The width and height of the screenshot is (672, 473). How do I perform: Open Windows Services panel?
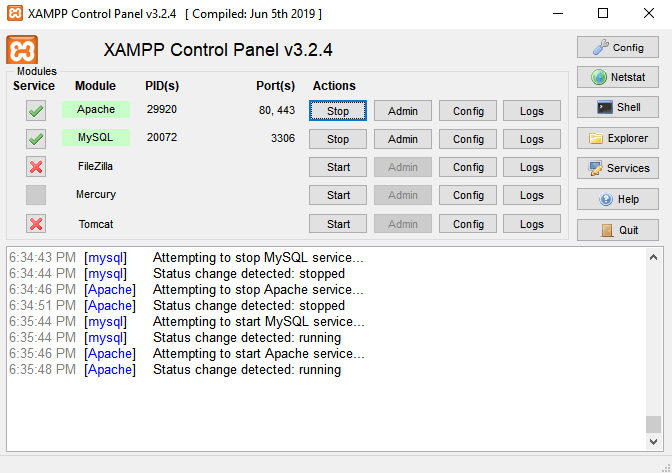(617, 168)
